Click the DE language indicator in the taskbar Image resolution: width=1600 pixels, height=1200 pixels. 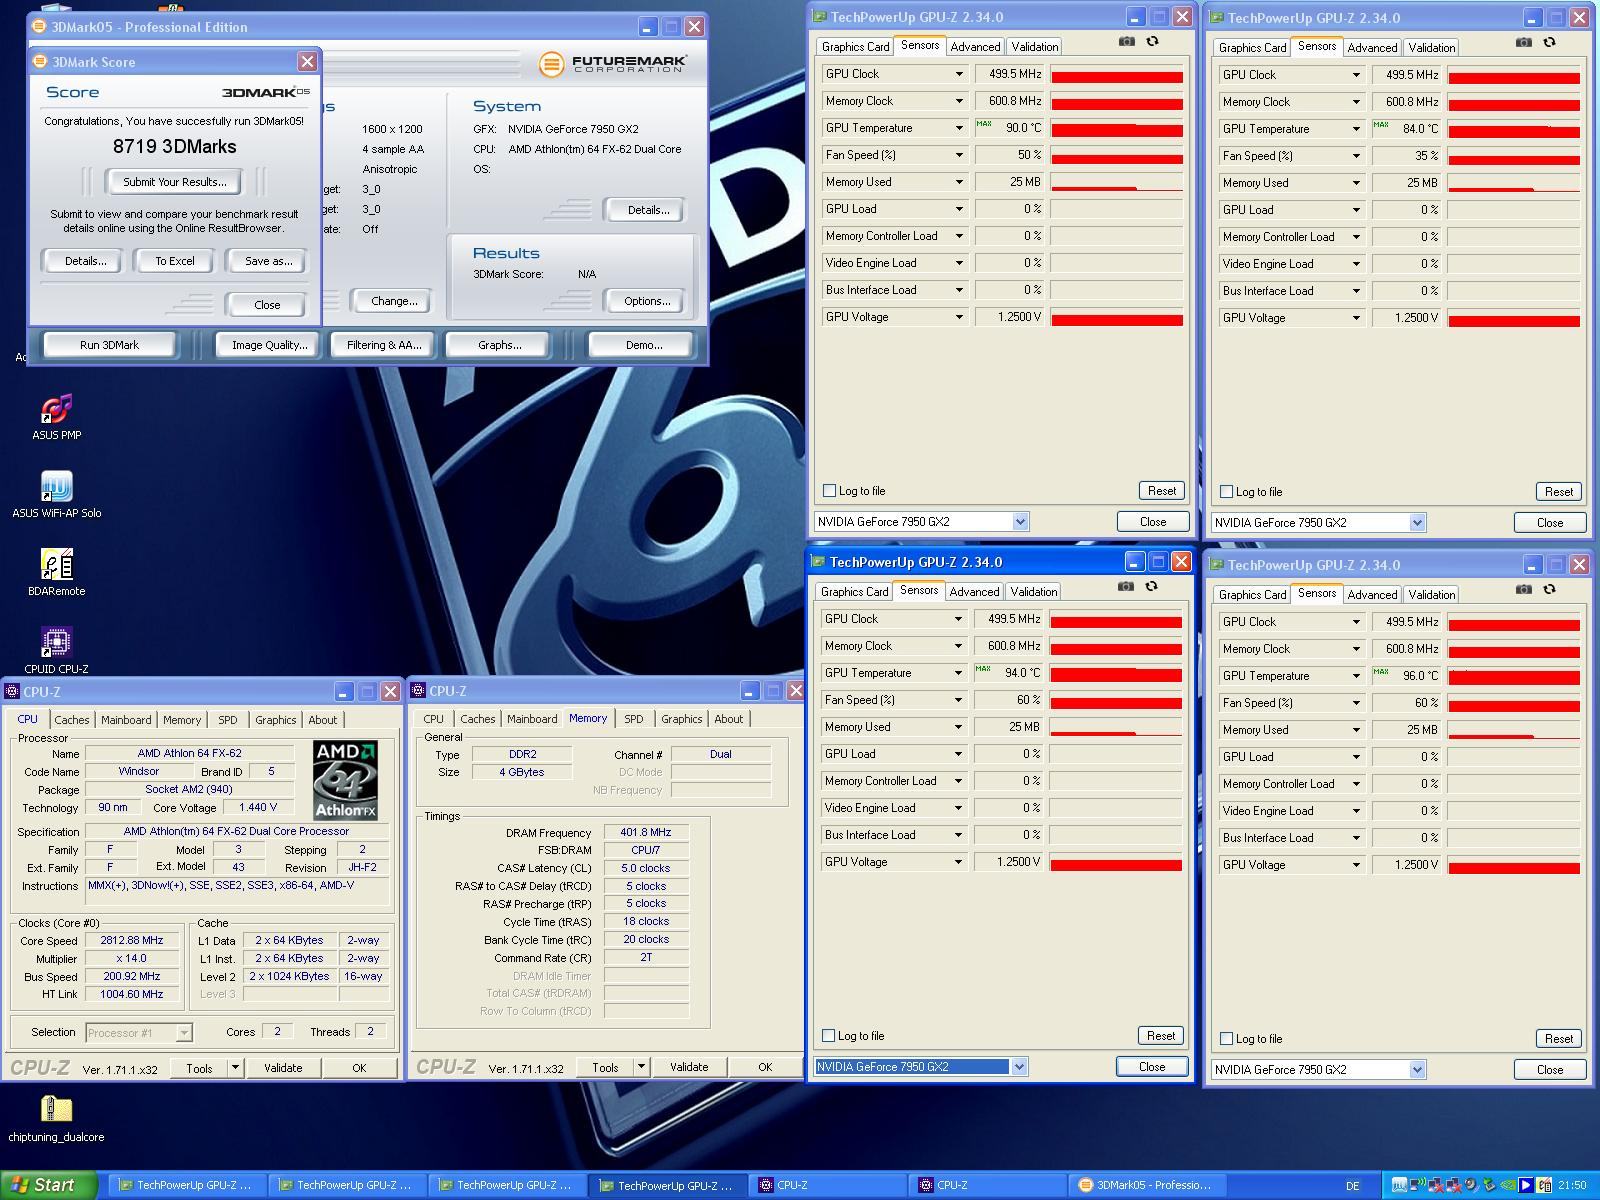point(1353,1186)
